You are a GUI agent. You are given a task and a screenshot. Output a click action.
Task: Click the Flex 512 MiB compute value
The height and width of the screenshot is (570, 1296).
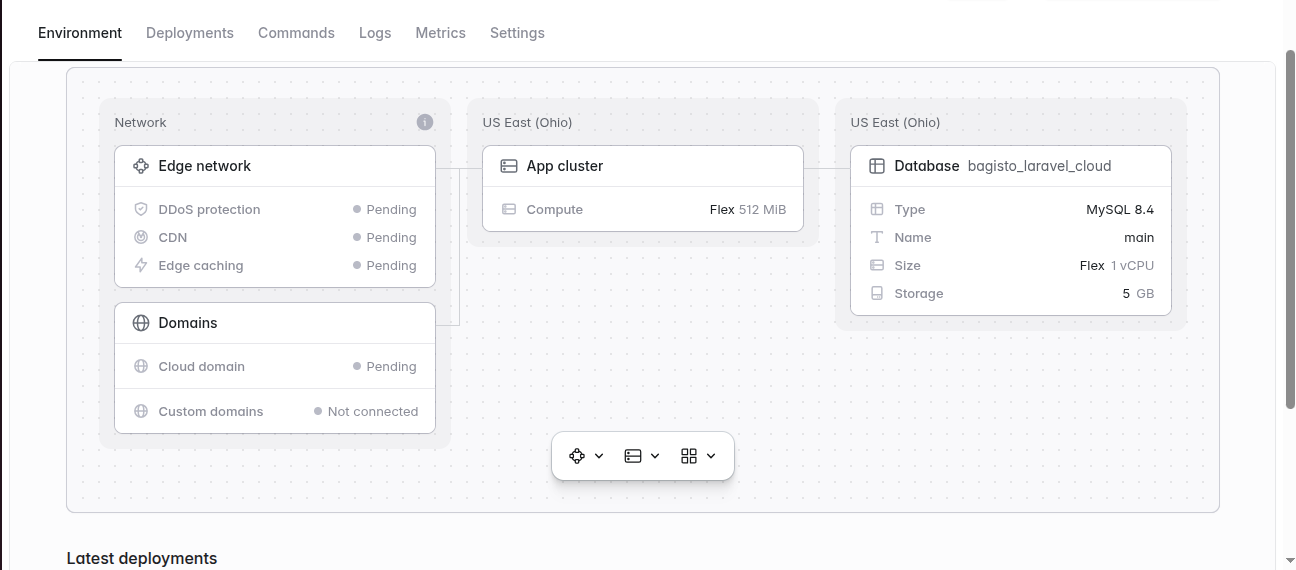tap(748, 210)
